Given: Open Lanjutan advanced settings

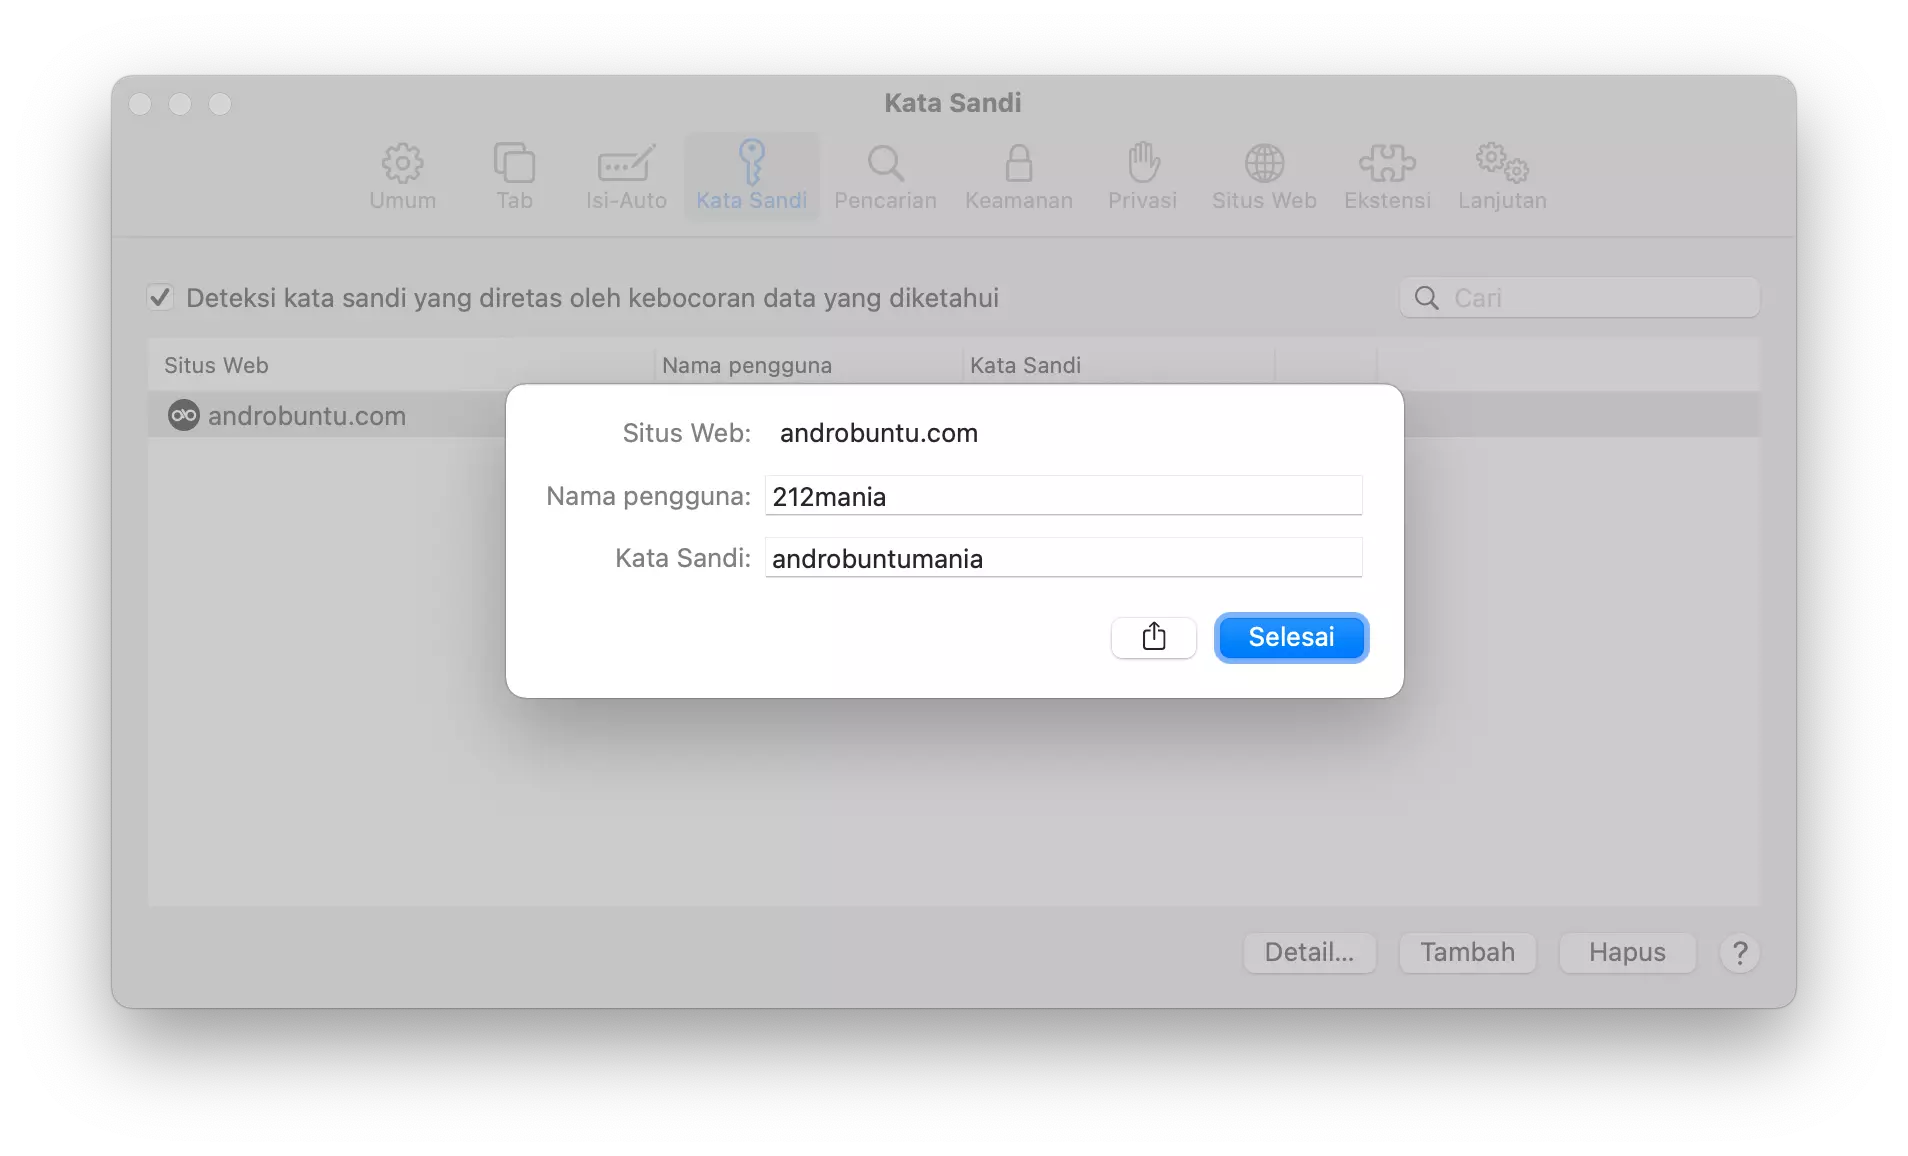Looking at the screenshot, I should [1501, 176].
